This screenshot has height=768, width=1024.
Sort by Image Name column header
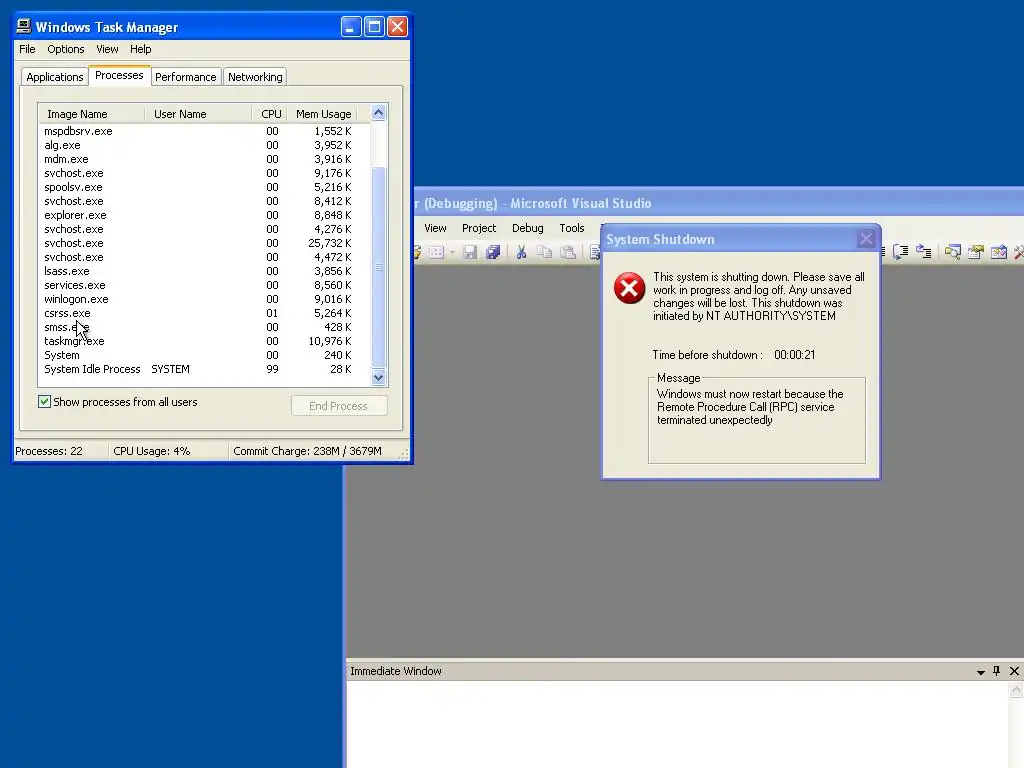(x=91, y=114)
